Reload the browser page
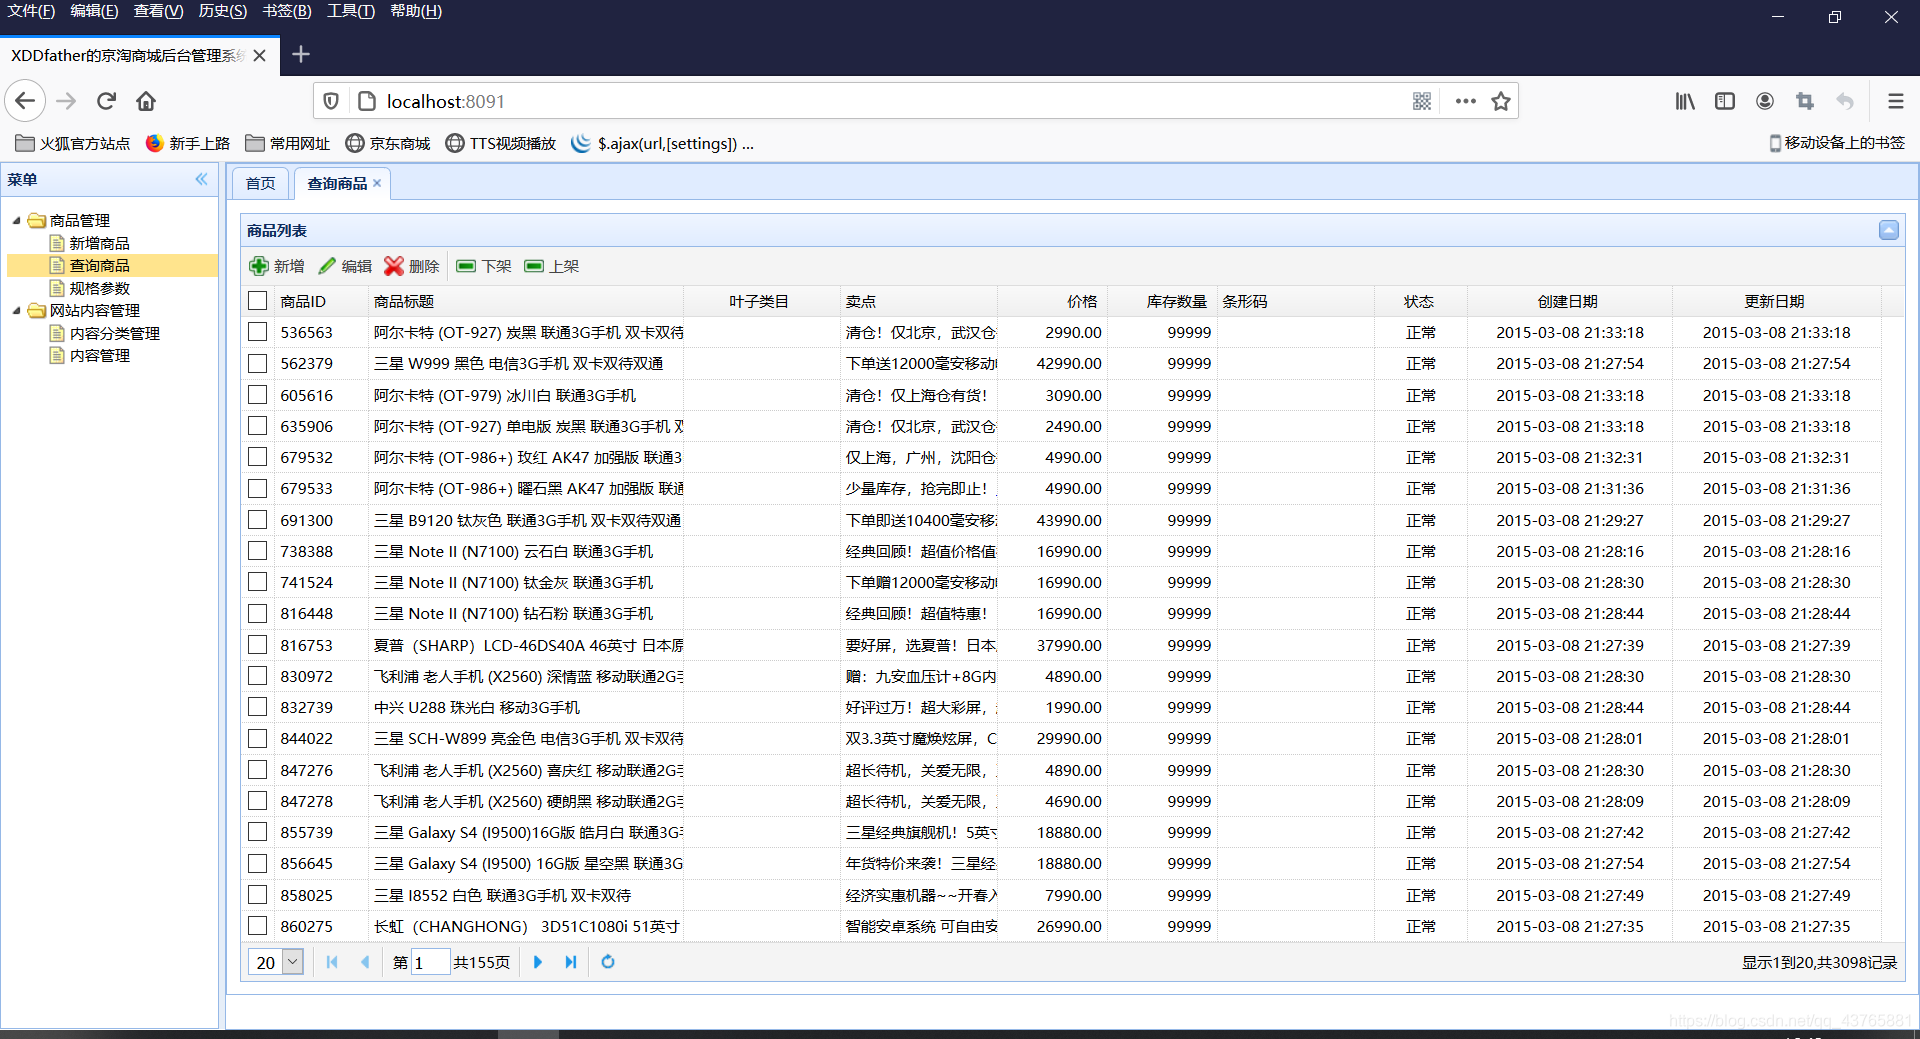Viewport: 1920px width, 1039px height. pos(106,101)
